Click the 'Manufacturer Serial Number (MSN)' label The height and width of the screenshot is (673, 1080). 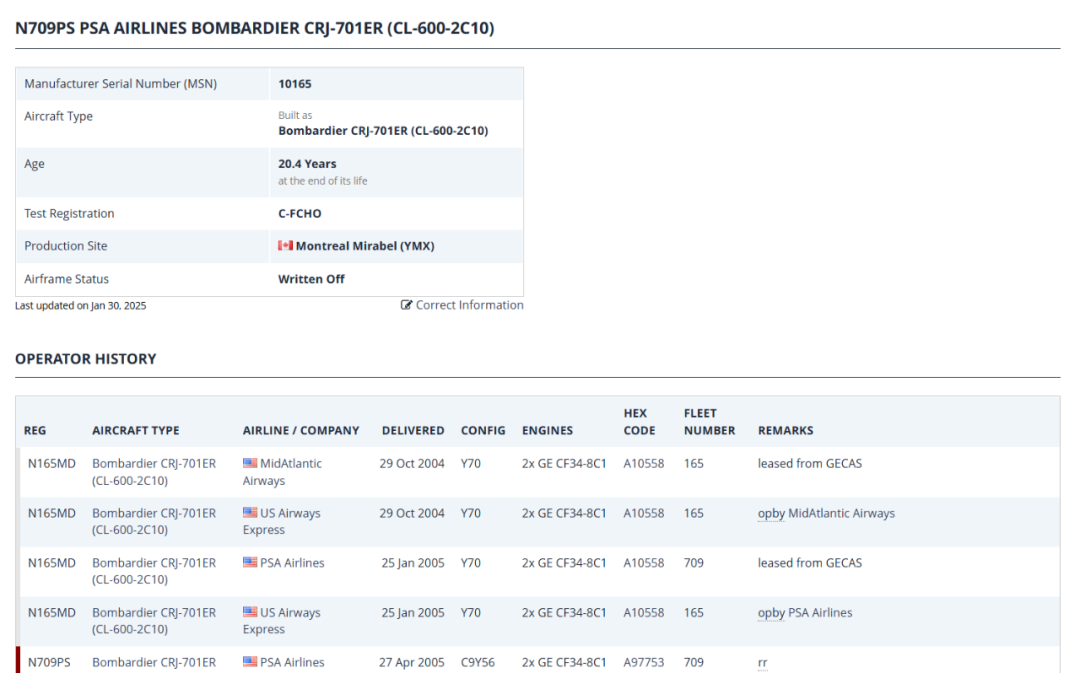click(x=121, y=84)
